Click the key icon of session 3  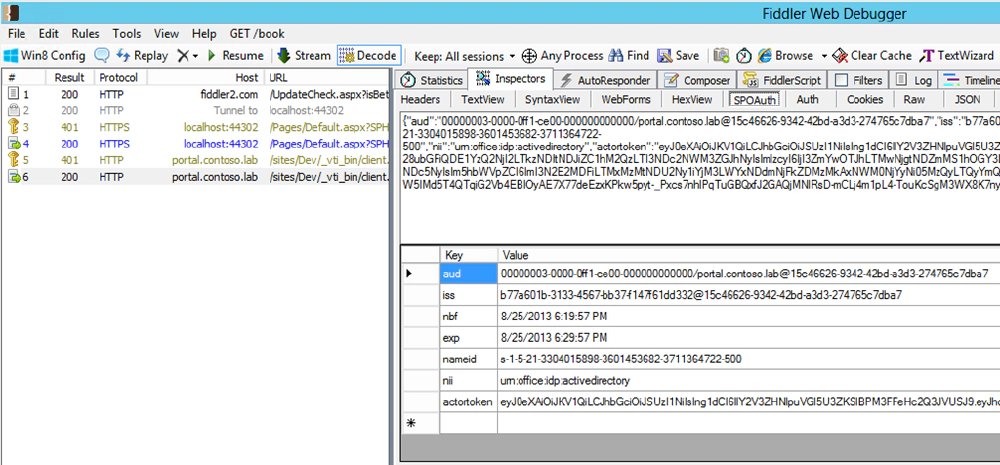(x=14, y=128)
